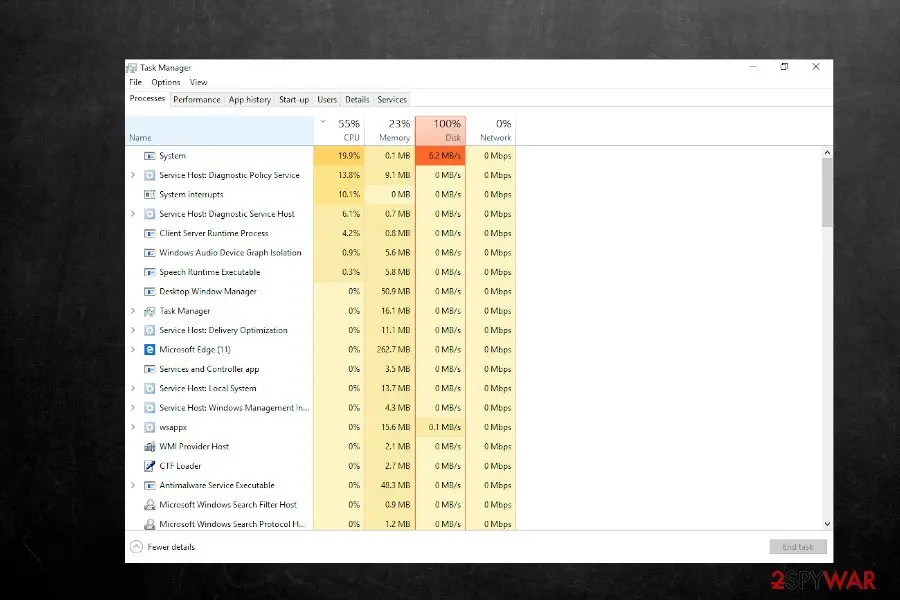Switch to the Details tab
Screen dimensions: 900x600
(x=357, y=99)
